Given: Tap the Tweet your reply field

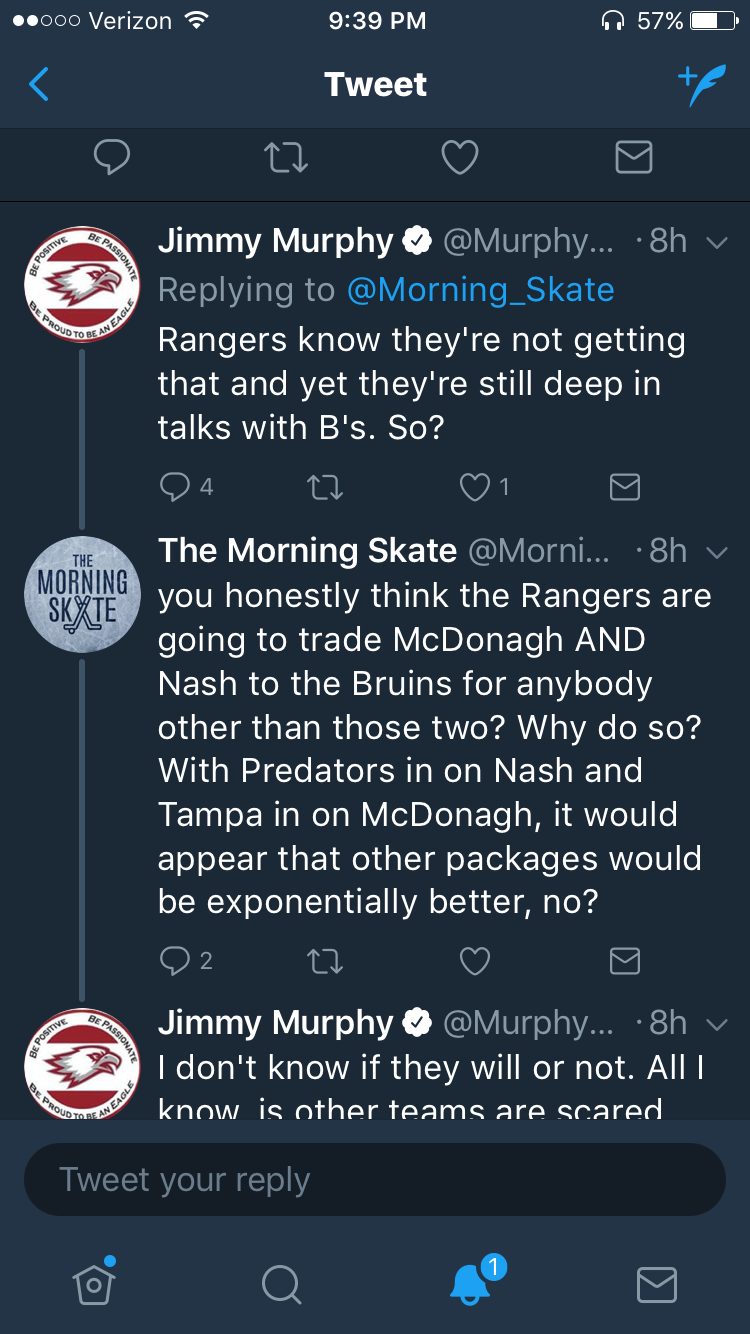Looking at the screenshot, I should click(x=375, y=1180).
